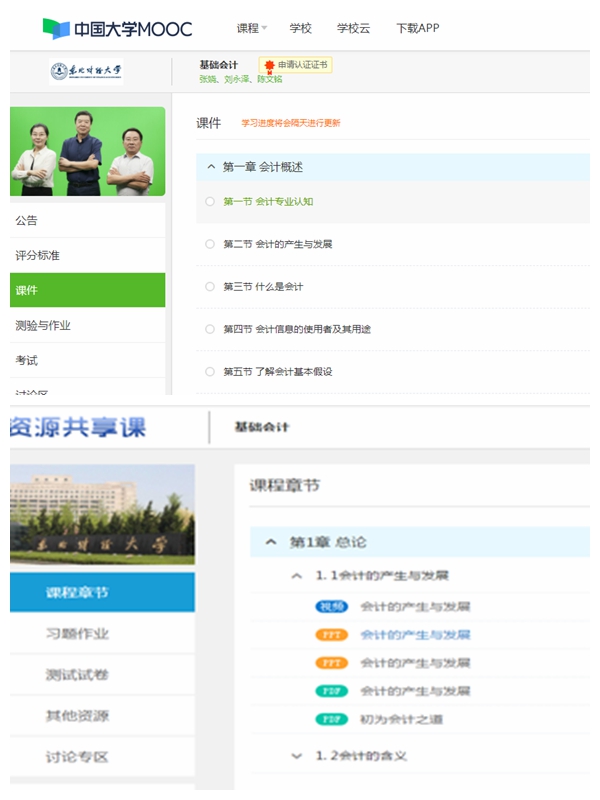Collapse the 第1章 总论 chapter

coord(271,542)
